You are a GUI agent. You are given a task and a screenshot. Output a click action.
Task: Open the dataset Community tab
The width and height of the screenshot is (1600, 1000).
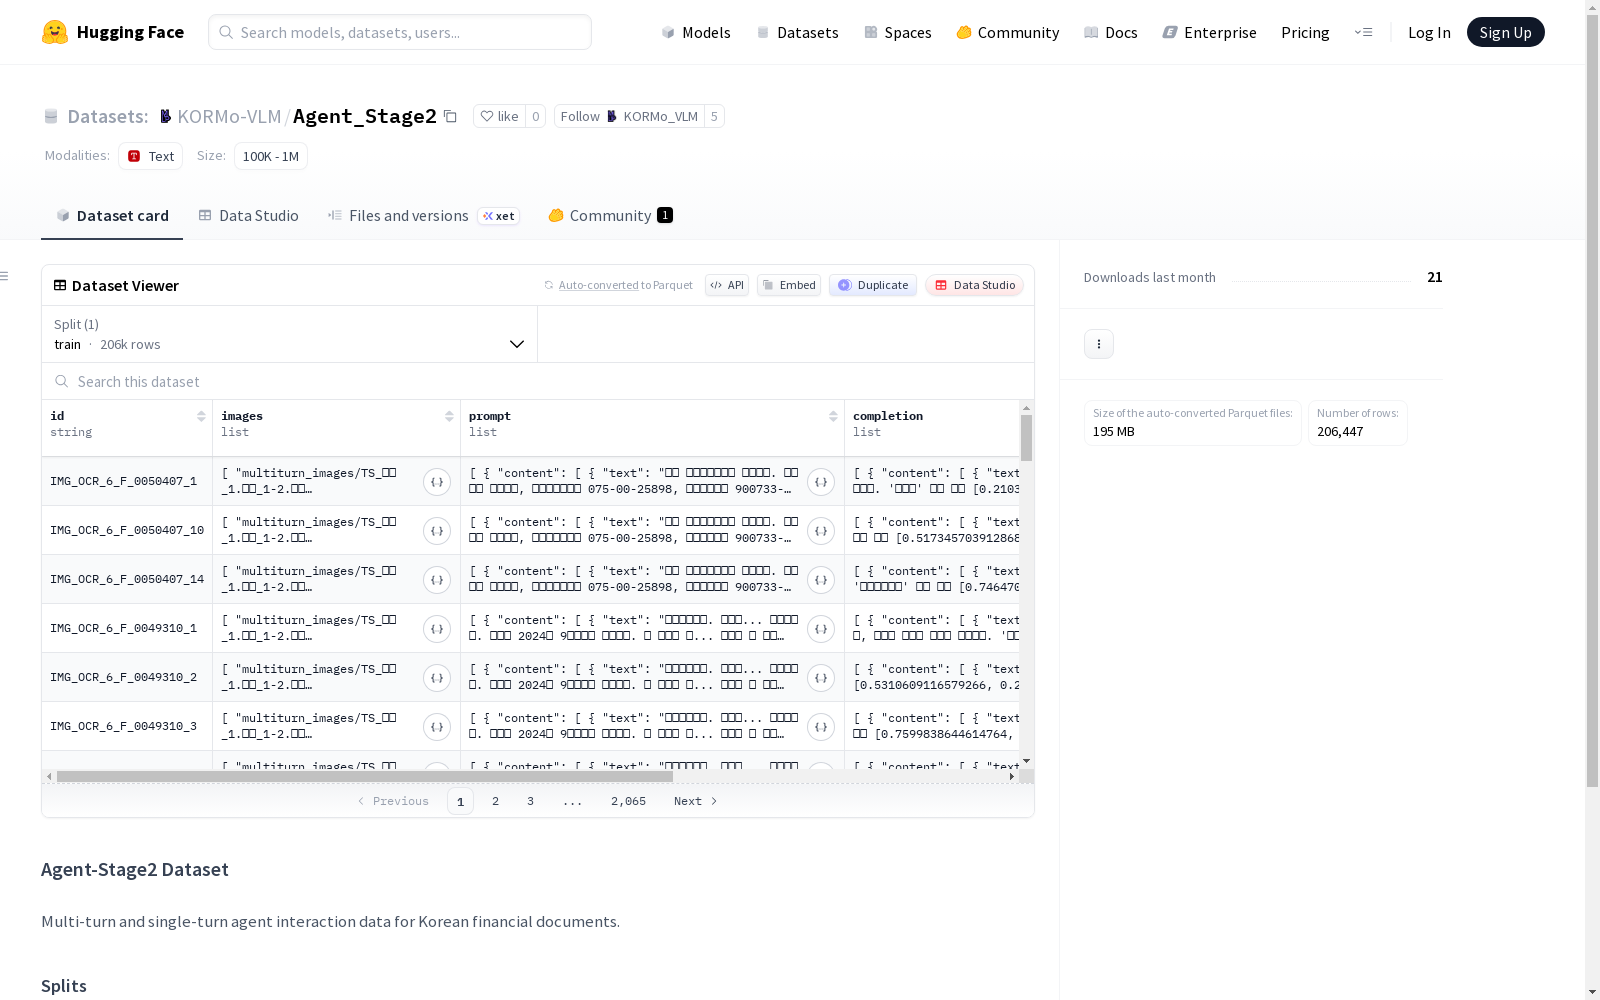pyautogui.click(x=610, y=216)
